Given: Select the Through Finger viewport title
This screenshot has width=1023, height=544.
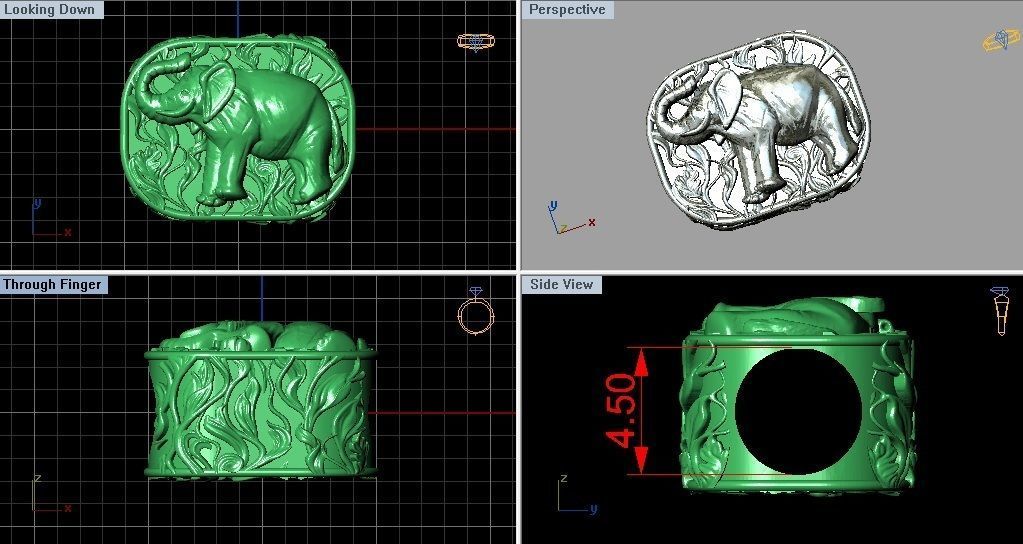Looking at the screenshot, I should tap(53, 284).
